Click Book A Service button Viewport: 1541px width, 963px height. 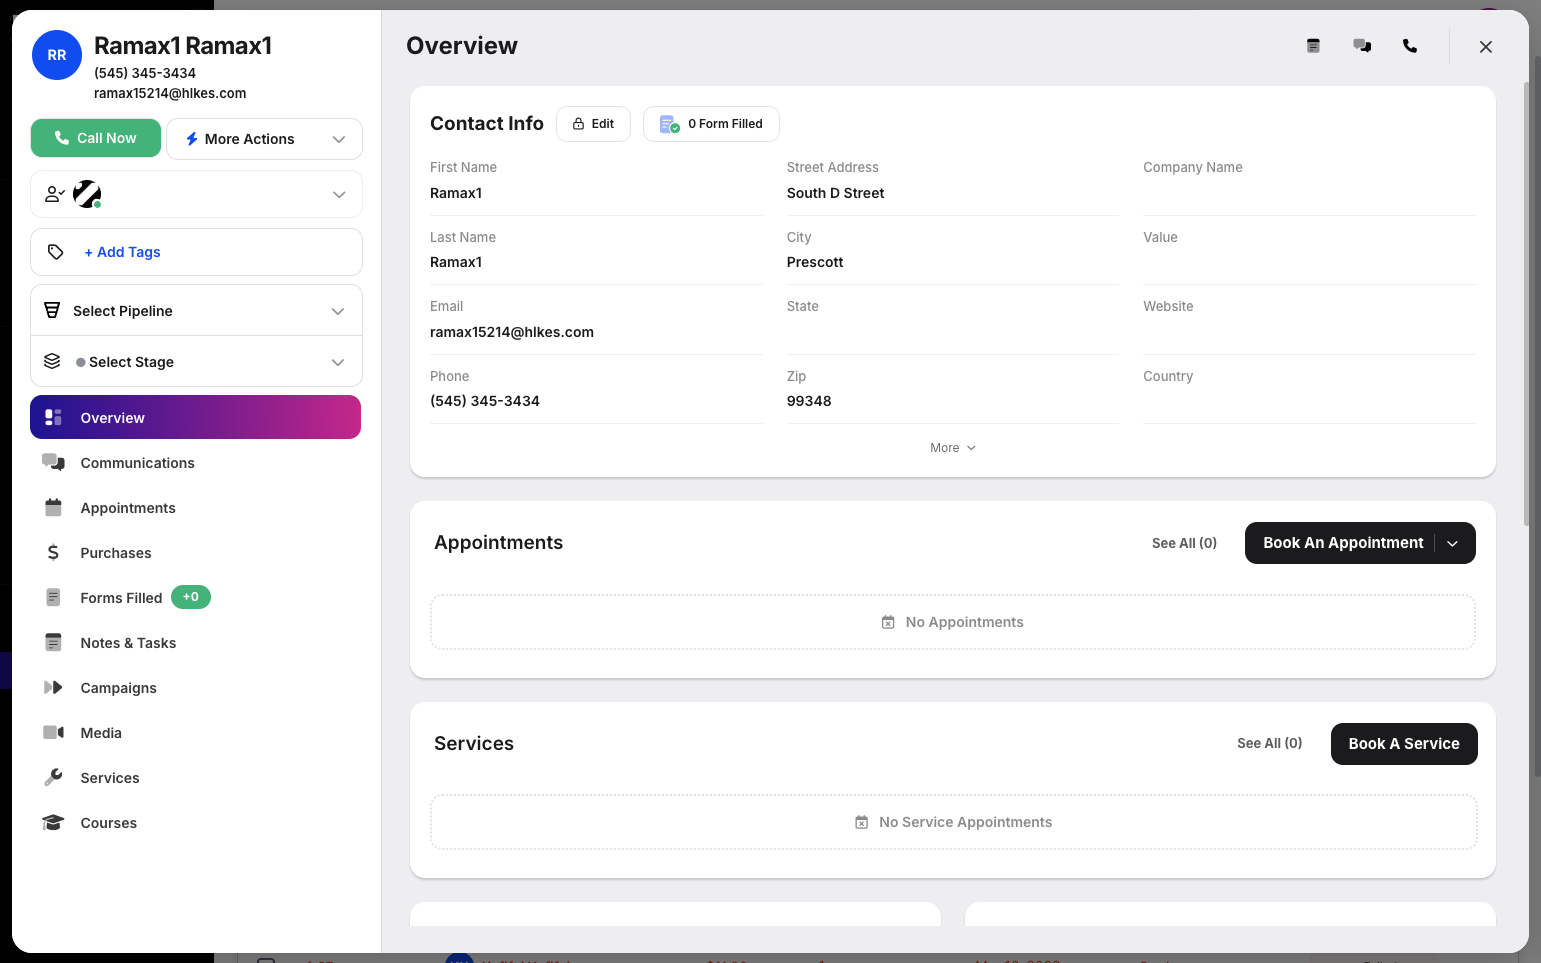1404,744
